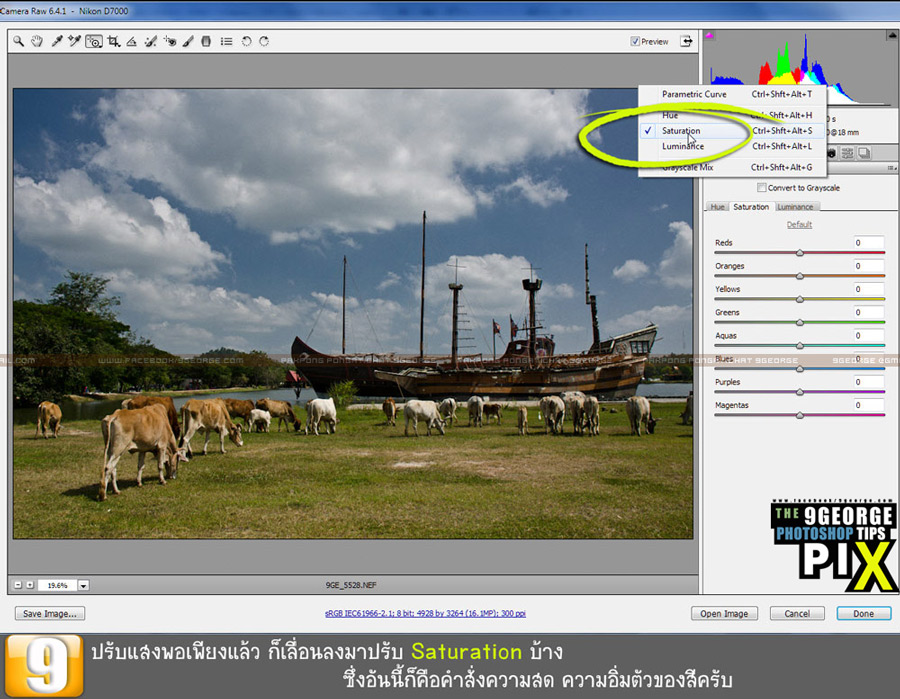Toggle the Preview checkbox
This screenshot has width=900, height=699.
[635, 41]
